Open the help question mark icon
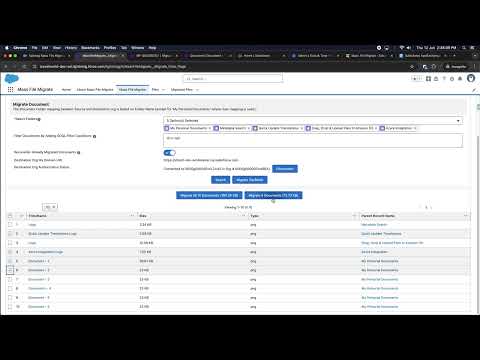Viewport: 480px width, 360px height. click(x=444, y=79)
